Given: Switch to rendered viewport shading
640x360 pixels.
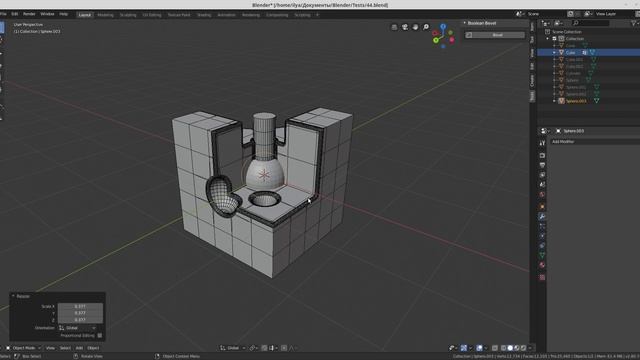Looking at the screenshot, I should click(x=523, y=348).
